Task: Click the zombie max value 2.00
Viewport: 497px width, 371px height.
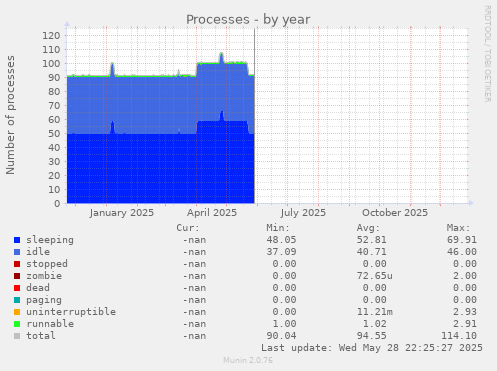Action: click(x=465, y=276)
